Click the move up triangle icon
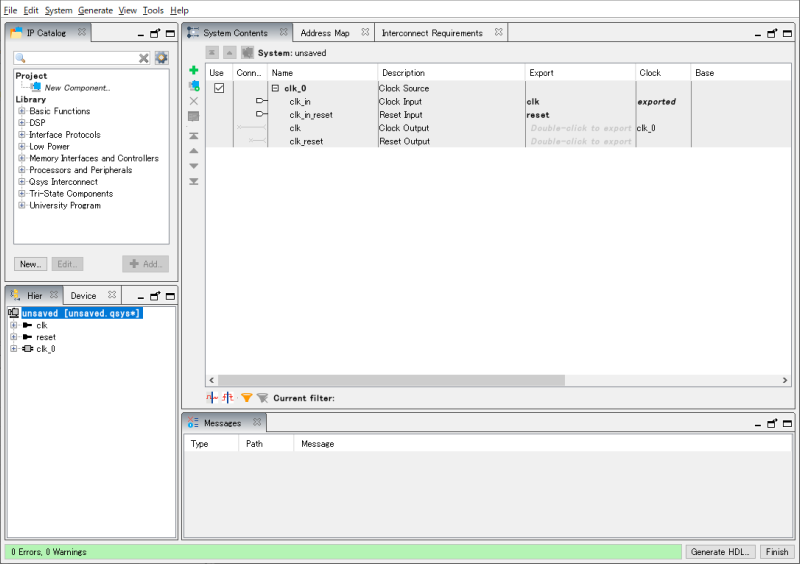 point(194,151)
